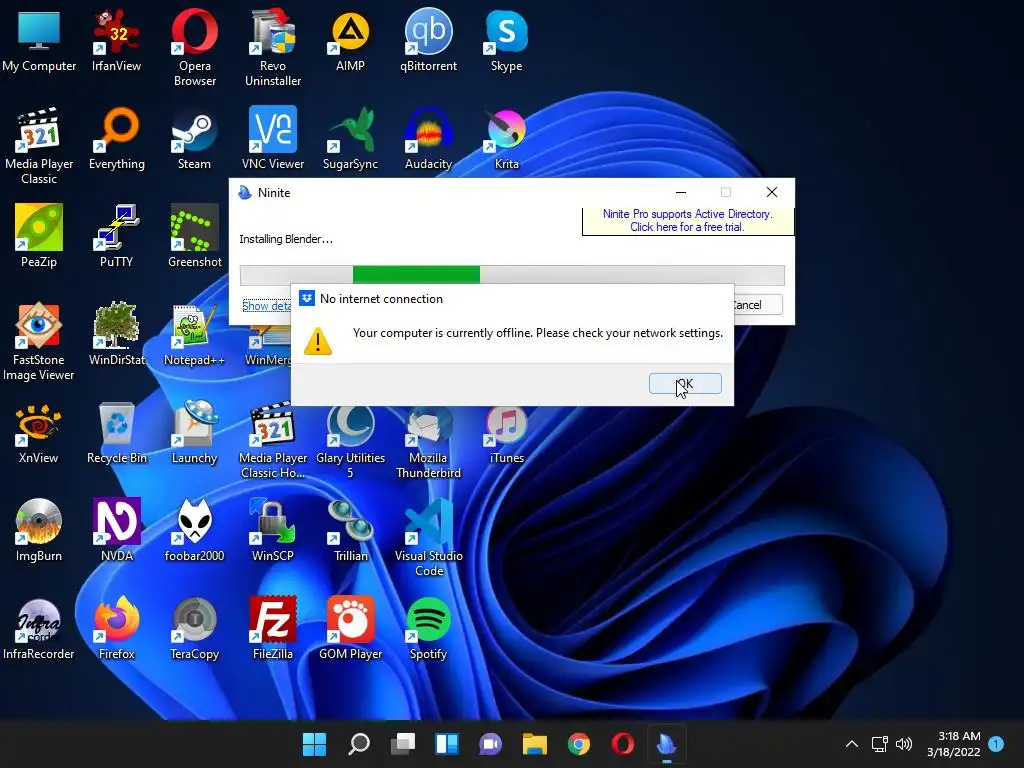This screenshot has width=1024, height=768.
Task: Open the Windows Start menu
Action: (314, 744)
